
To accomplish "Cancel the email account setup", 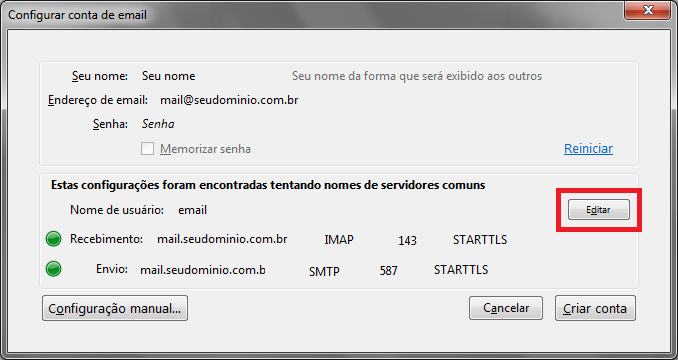I will coord(506,308).
